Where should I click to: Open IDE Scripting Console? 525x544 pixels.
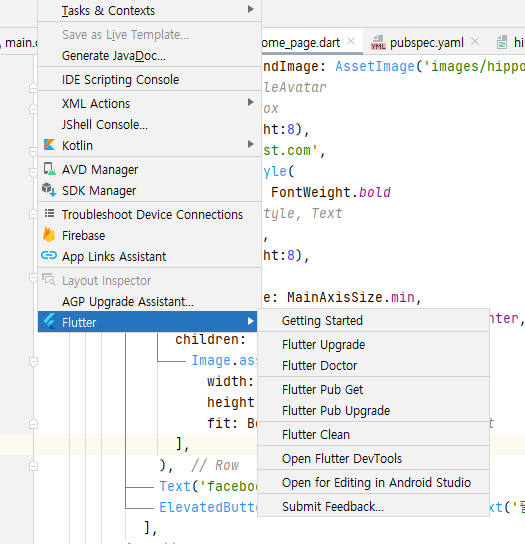pos(150,79)
